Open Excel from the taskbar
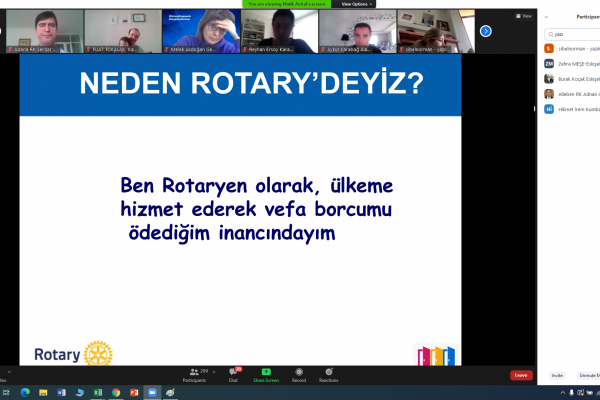 (x=98, y=392)
